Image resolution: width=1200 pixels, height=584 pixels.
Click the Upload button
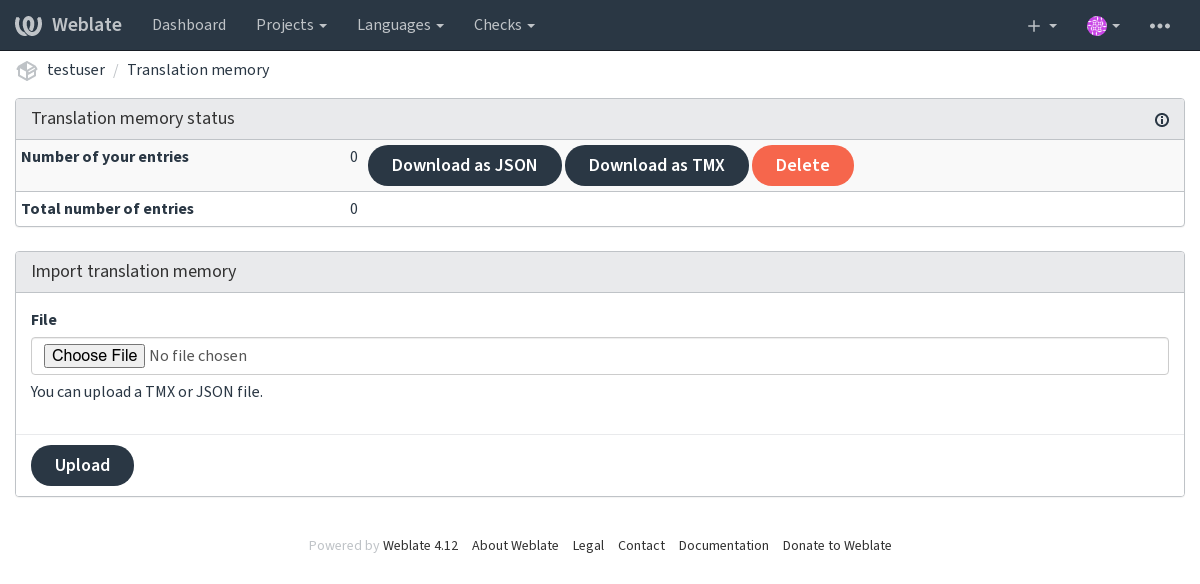(82, 465)
